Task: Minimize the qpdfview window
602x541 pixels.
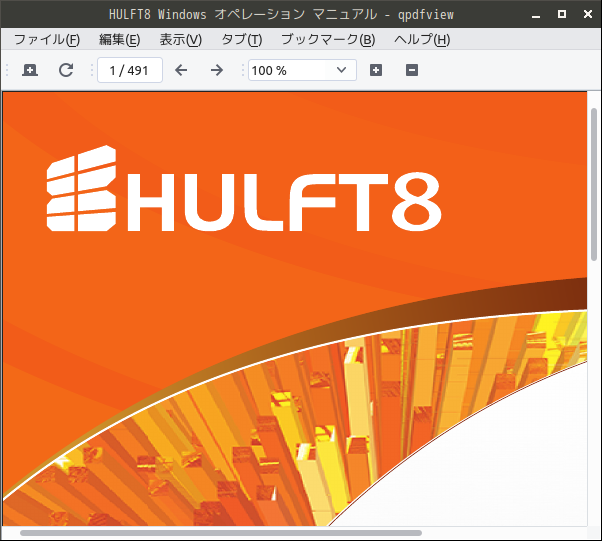Action: (536, 15)
